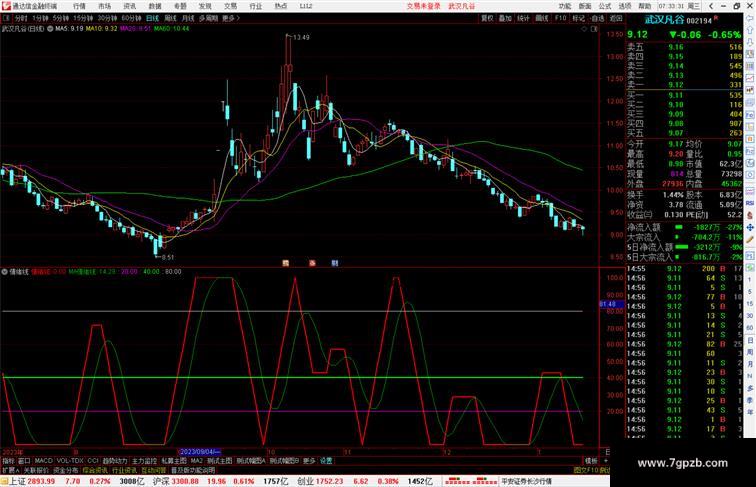The image size is (756, 487).
Task: Click the blue four-way move icon in sidebar
Action: pyautogui.click(x=750, y=227)
